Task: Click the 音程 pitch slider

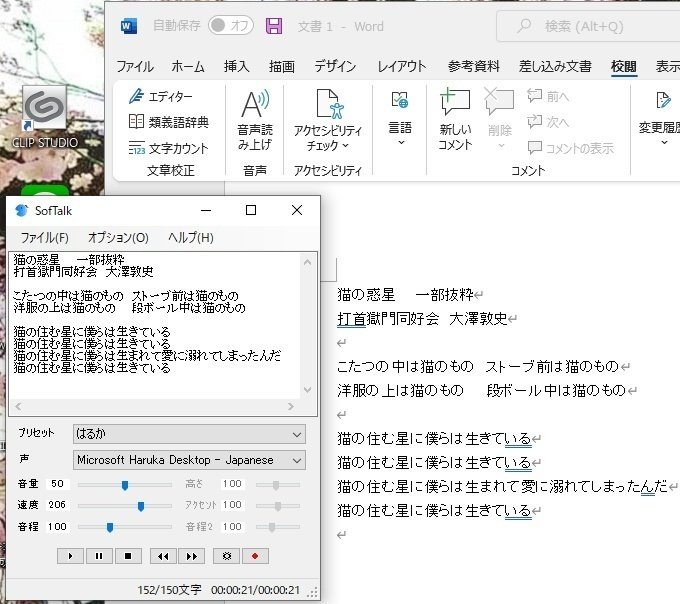Action: coord(125,527)
